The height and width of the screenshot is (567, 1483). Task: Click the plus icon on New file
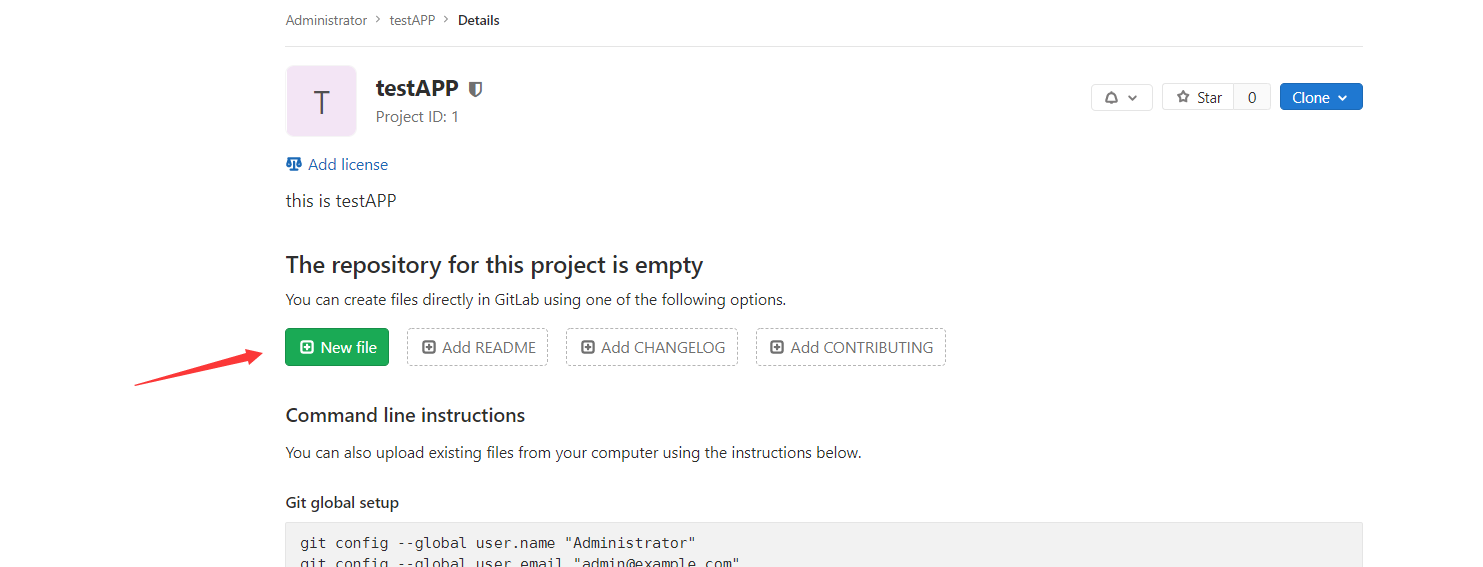307,347
